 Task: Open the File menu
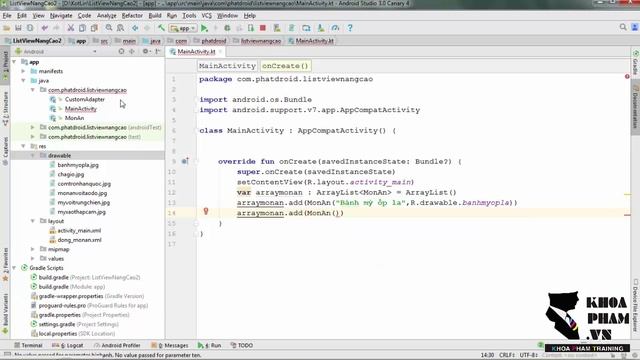[7, 16]
